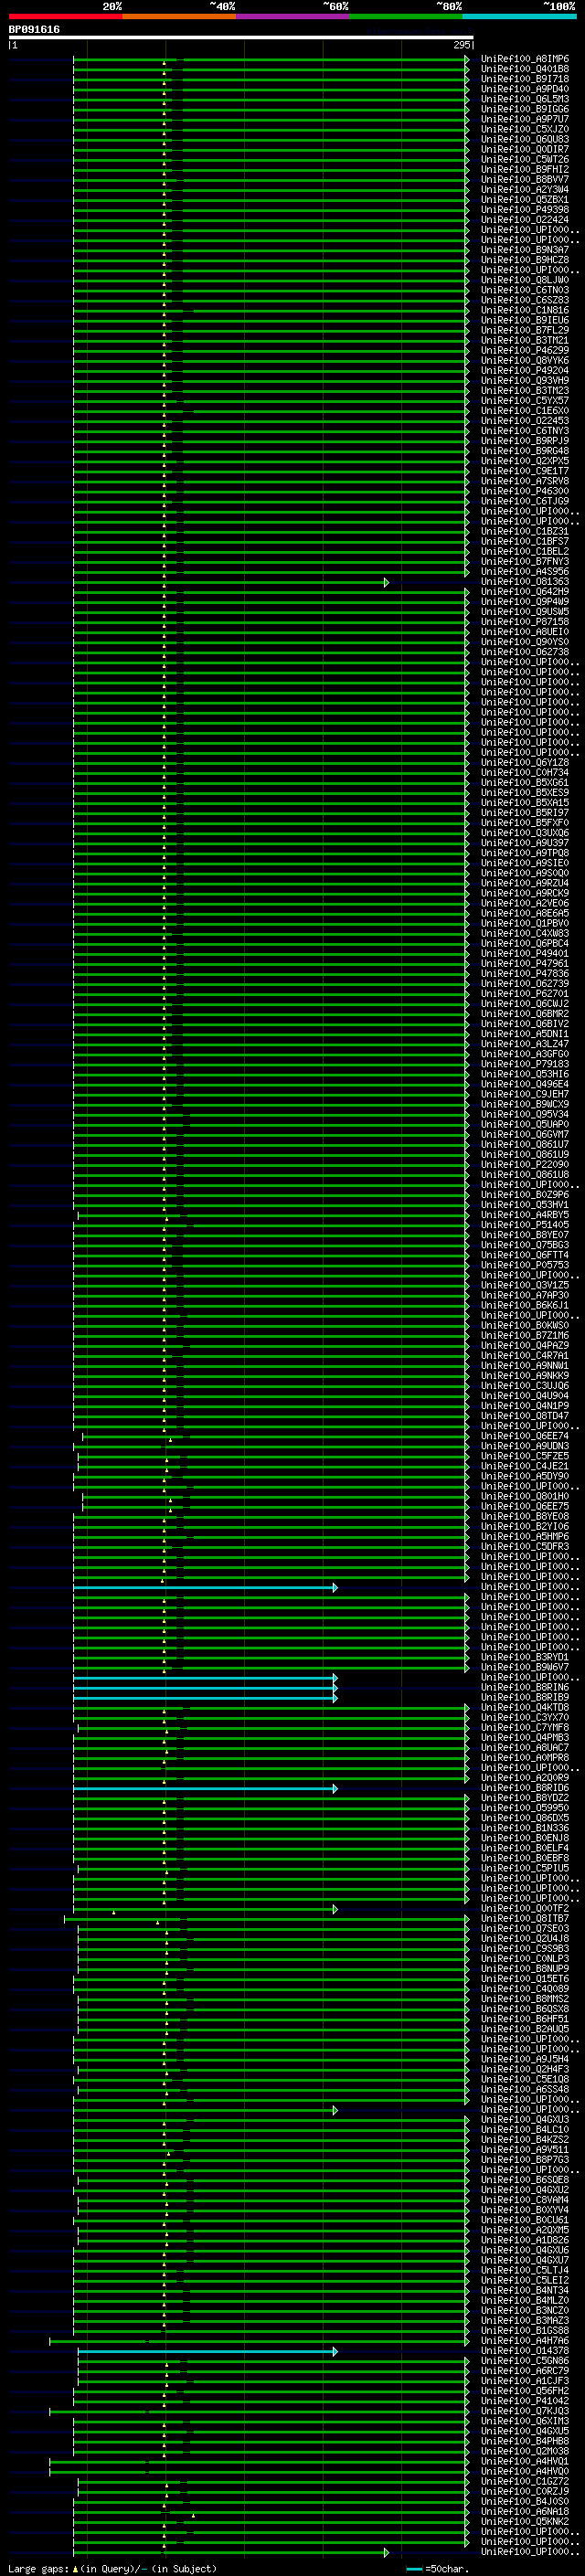The width and height of the screenshot is (585, 2576).
Task: Open hit UniRef100_B1N336
Action: (x=525, y=1828)
